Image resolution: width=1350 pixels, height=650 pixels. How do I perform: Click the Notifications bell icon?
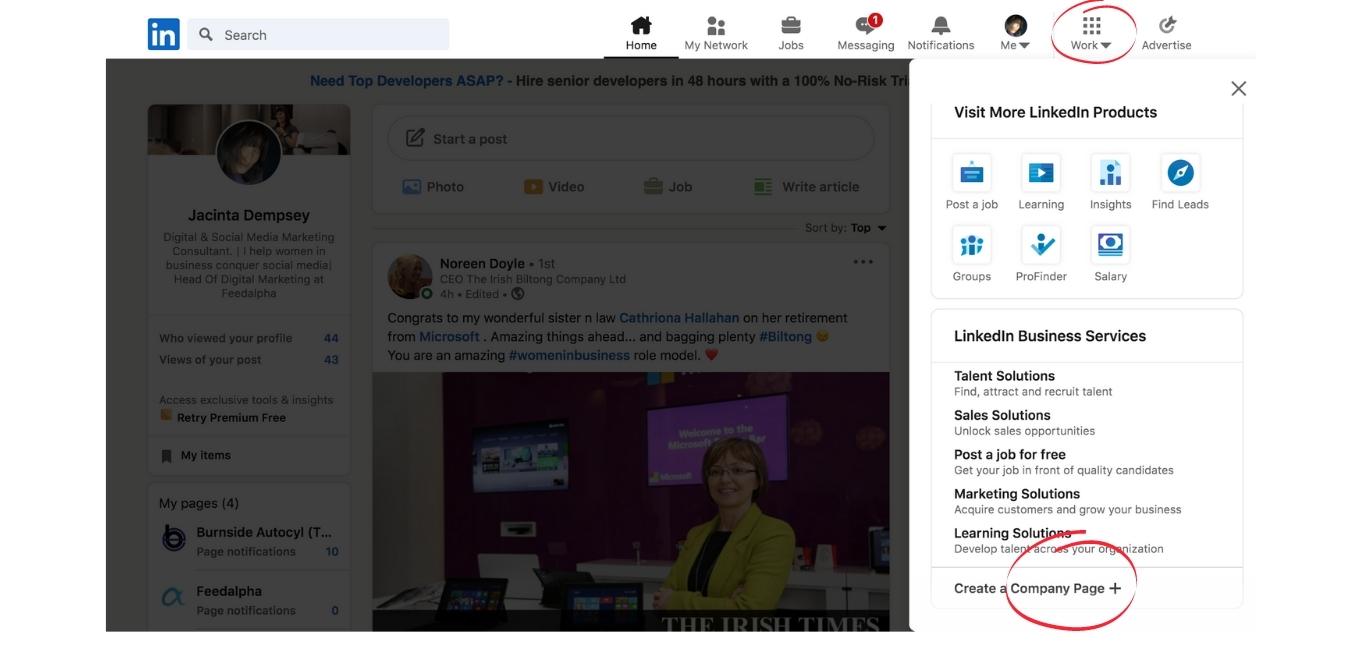pyautogui.click(x=940, y=27)
